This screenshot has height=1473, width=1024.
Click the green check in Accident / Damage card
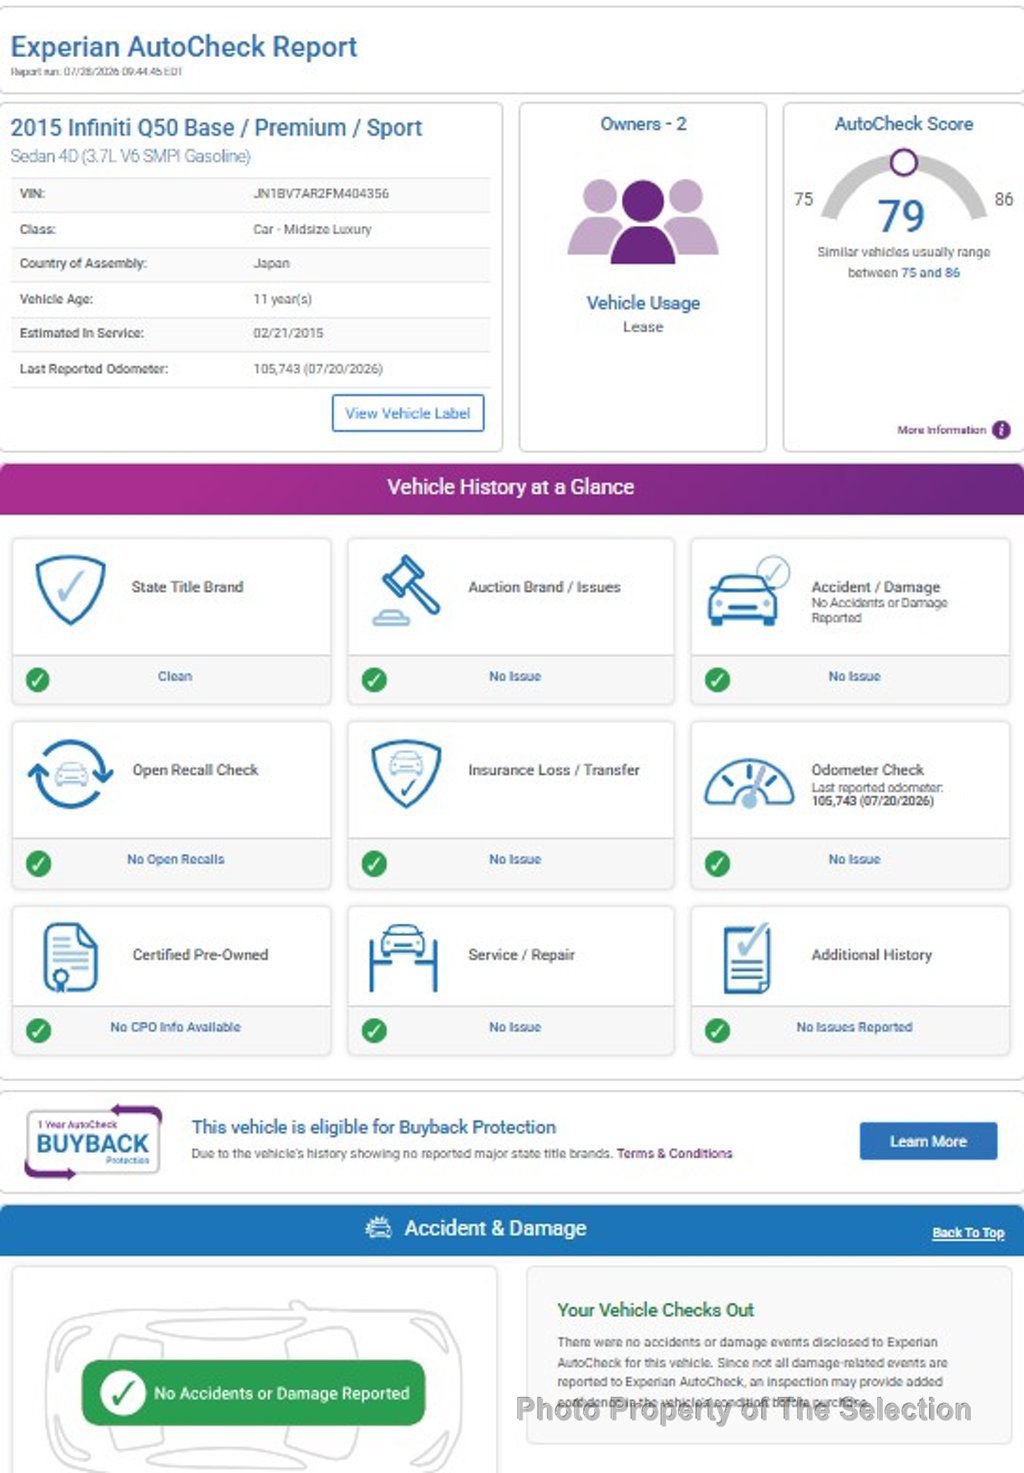tap(717, 680)
